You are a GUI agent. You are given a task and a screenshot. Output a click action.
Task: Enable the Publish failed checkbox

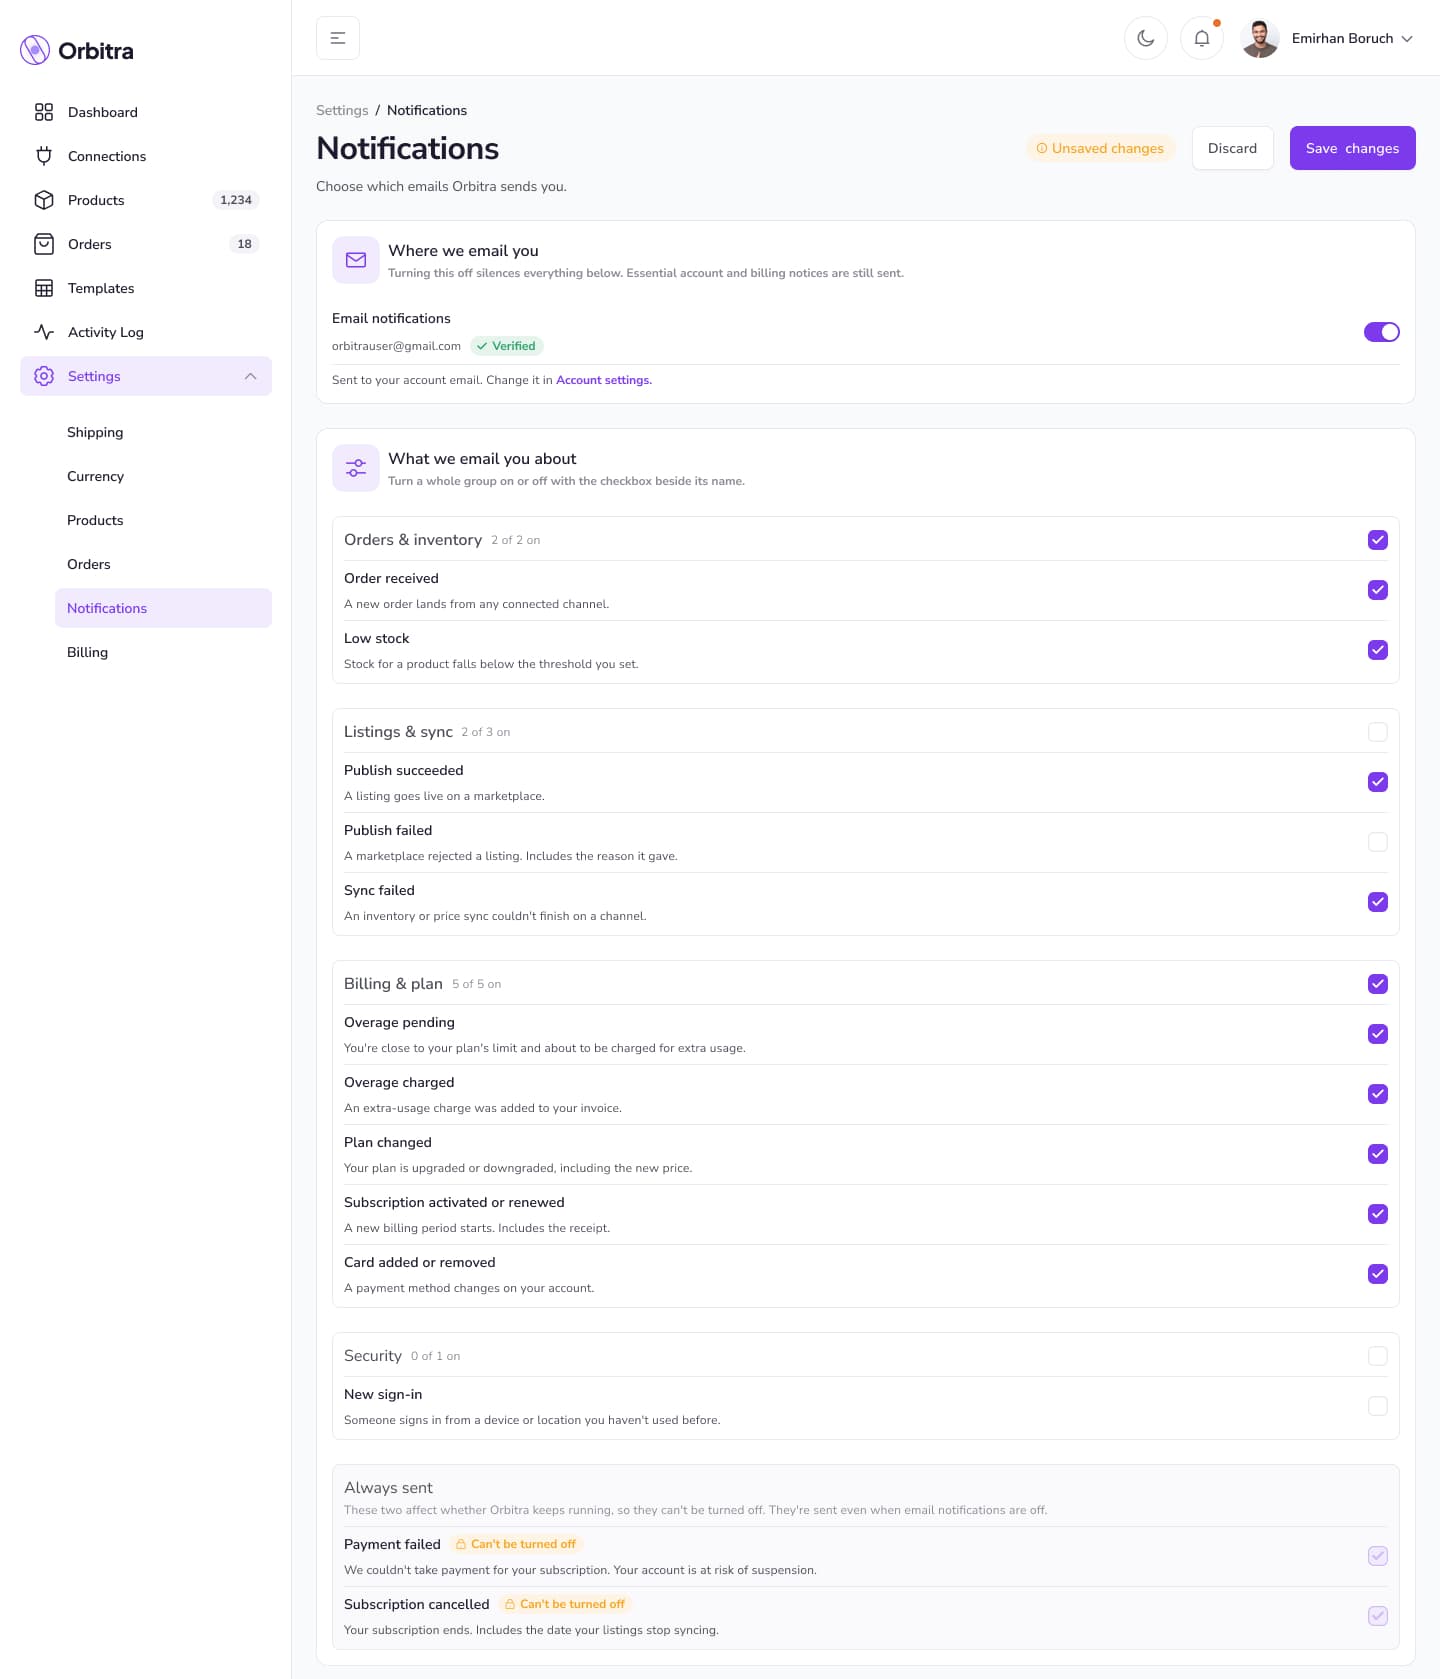[x=1378, y=842]
